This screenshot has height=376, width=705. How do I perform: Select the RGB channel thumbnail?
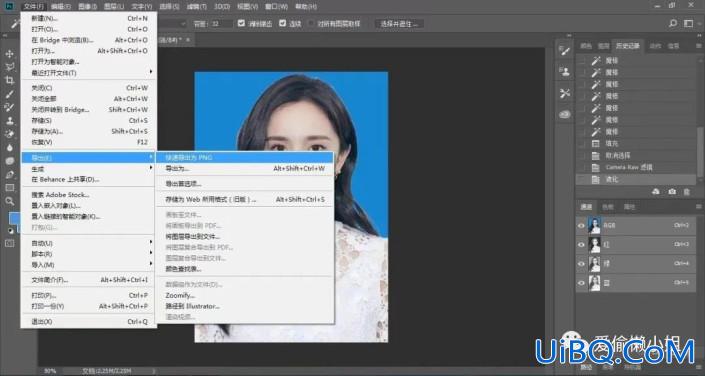click(594, 226)
